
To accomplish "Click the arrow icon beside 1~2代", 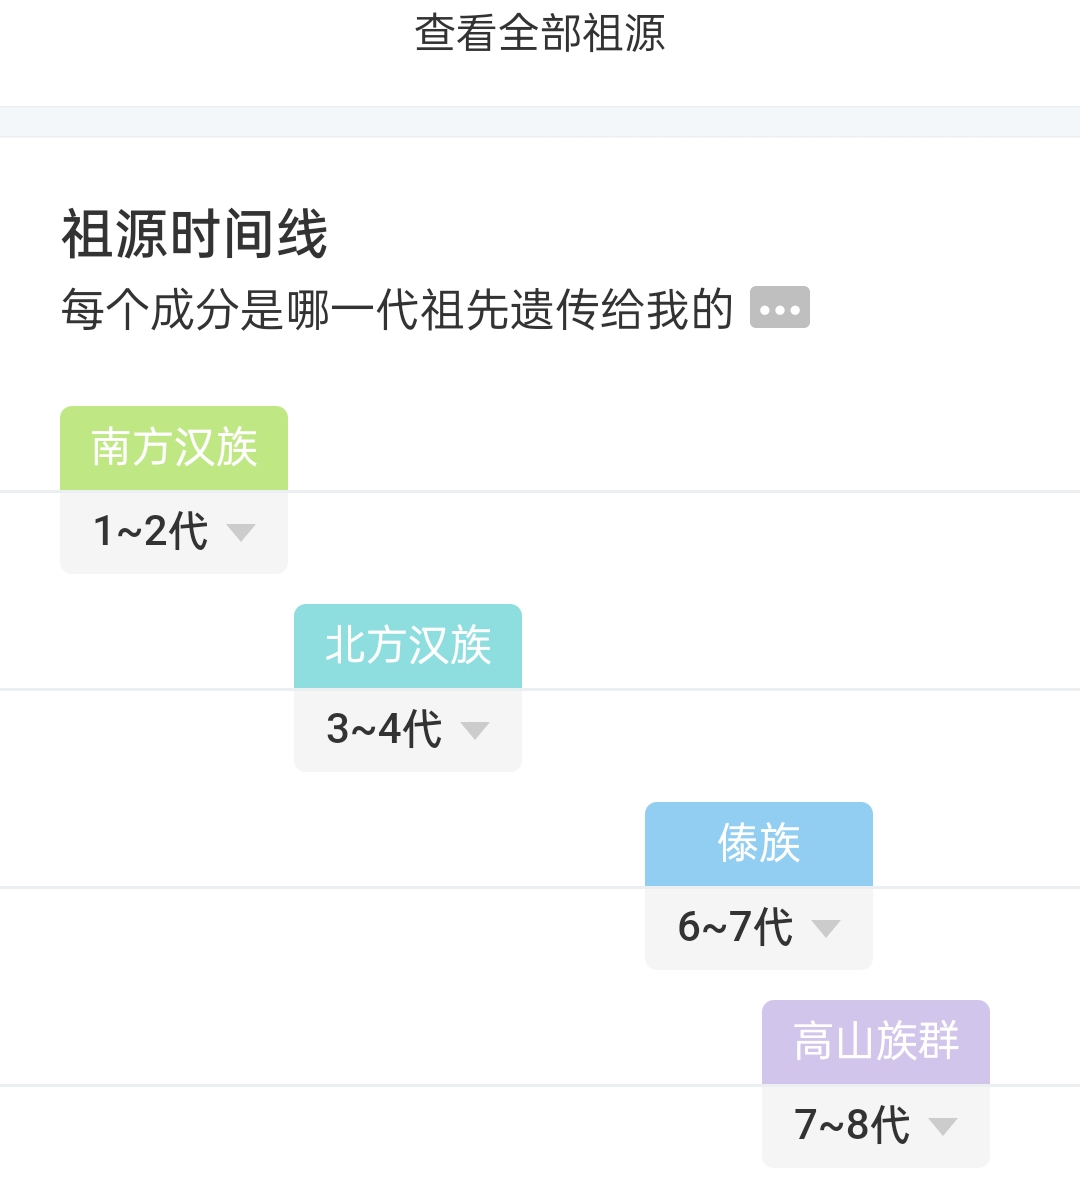I will point(240,532).
